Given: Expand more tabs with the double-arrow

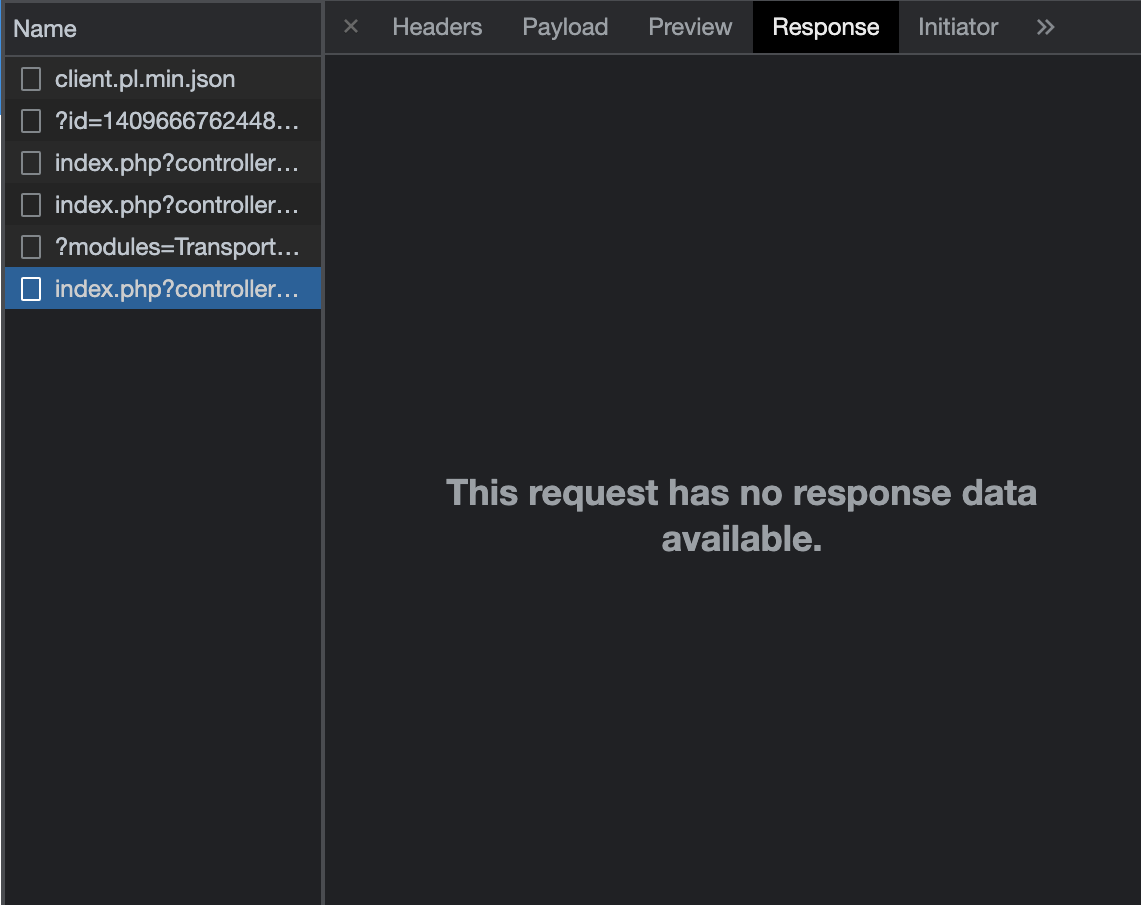Looking at the screenshot, I should click(x=1045, y=27).
